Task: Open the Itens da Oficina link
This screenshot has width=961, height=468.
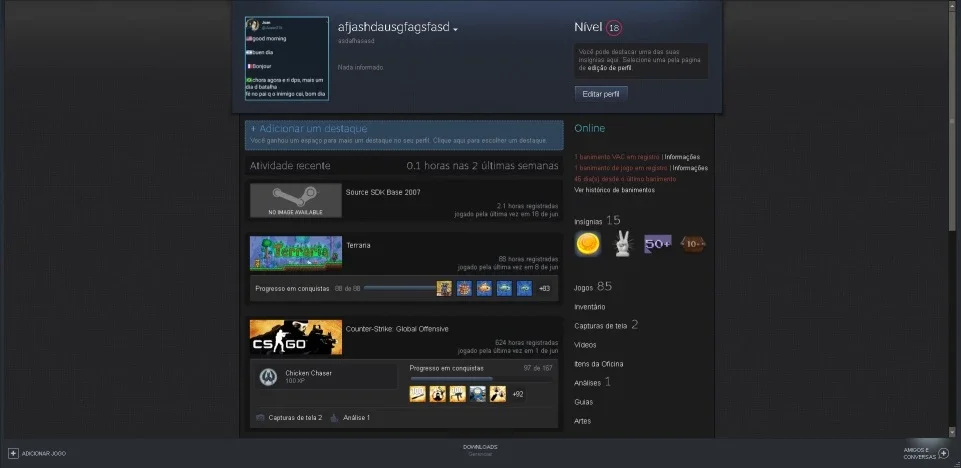Action: pyautogui.click(x=599, y=364)
